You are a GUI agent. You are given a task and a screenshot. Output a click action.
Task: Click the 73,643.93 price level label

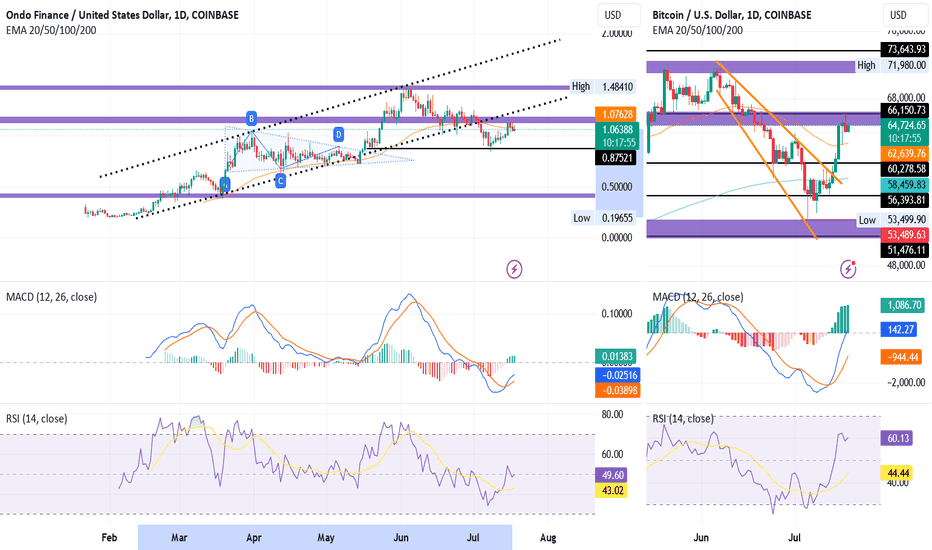pyautogui.click(x=906, y=49)
